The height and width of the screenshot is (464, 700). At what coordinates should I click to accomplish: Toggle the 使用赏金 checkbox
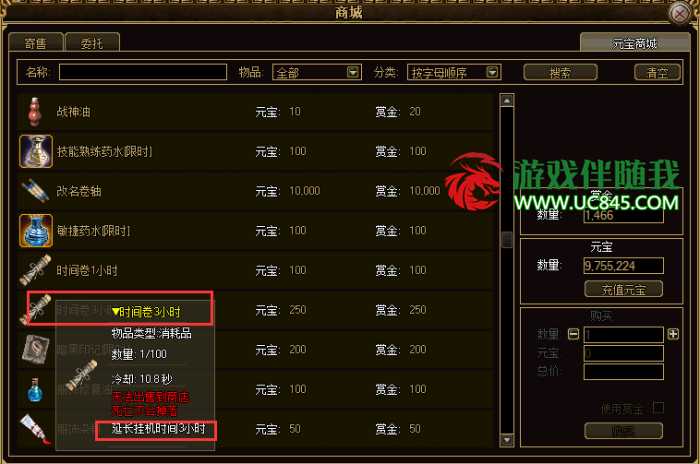pyautogui.click(x=658, y=407)
